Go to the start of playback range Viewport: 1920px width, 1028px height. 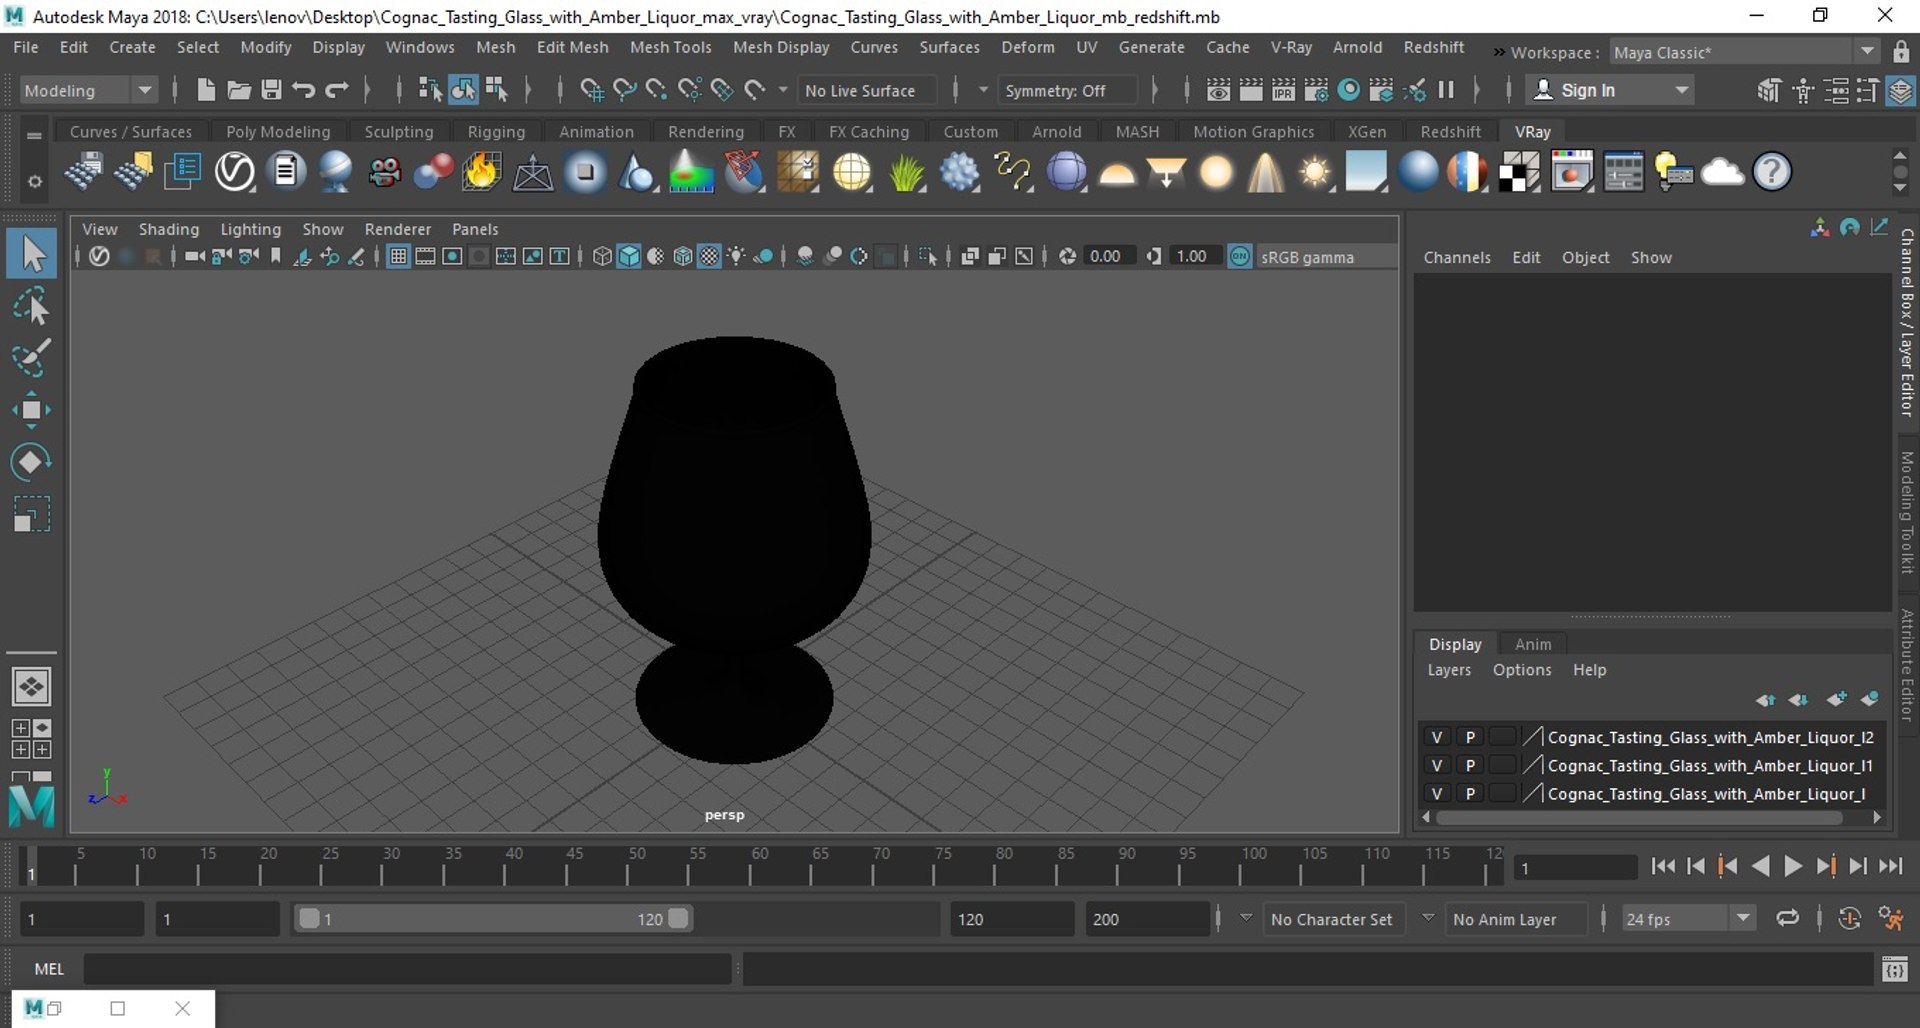coord(1663,867)
